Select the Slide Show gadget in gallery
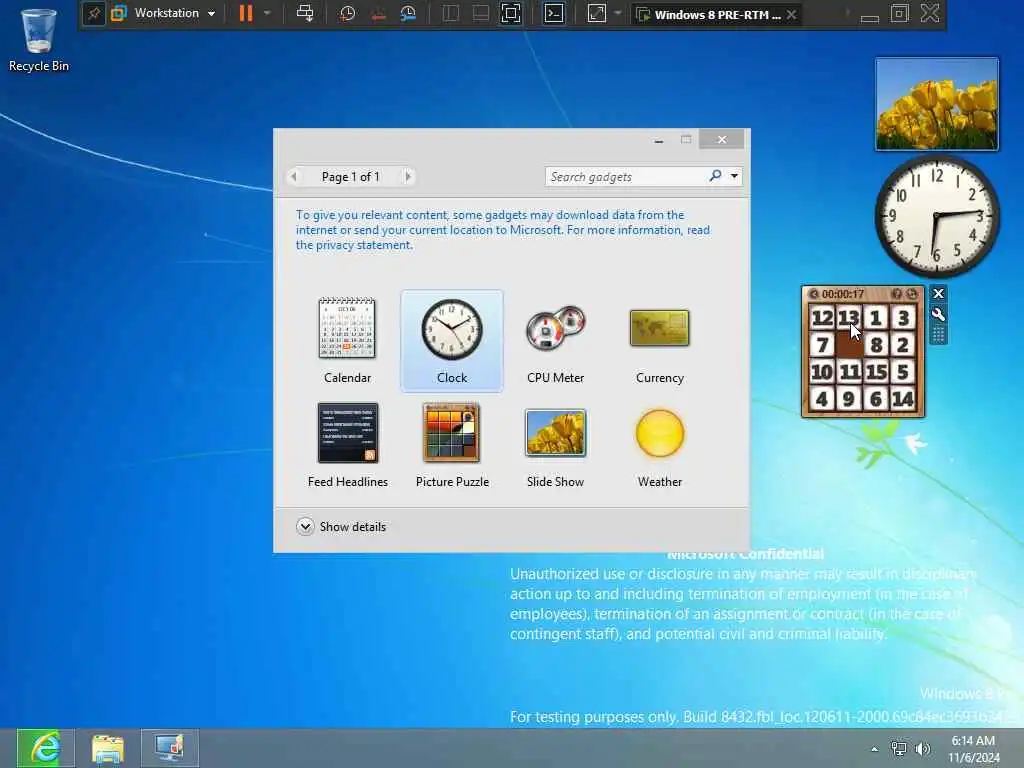Screen dimensions: 1024x768 coord(556,444)
